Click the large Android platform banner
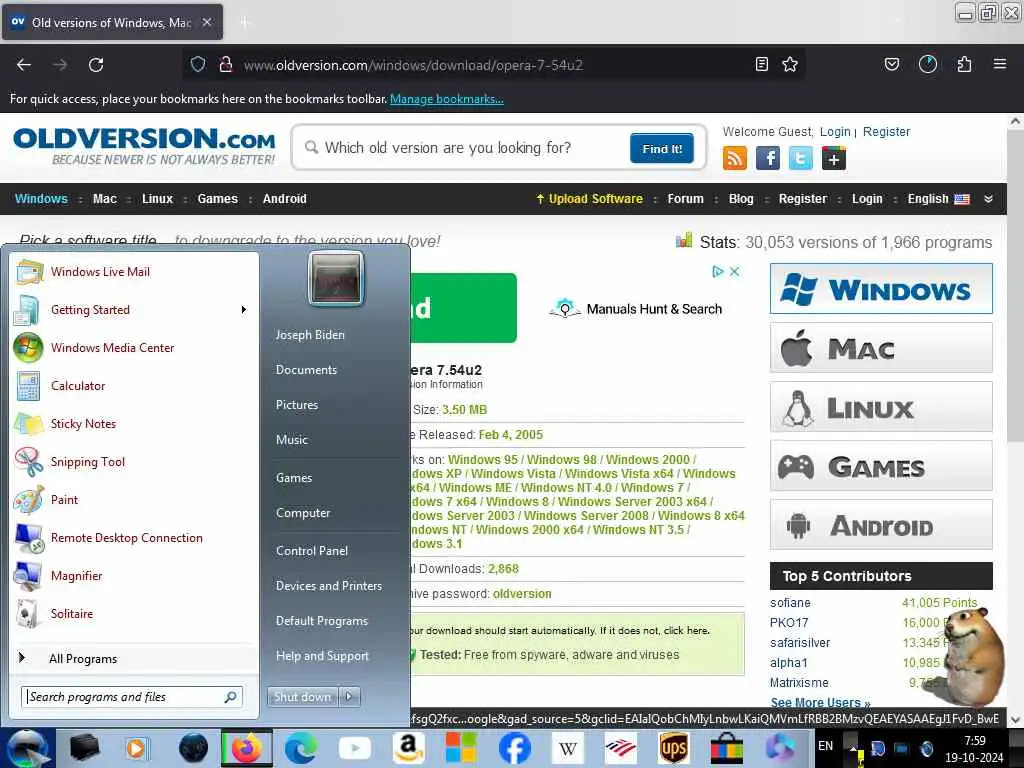1024x768 pixels. click(x=881, y=525)
